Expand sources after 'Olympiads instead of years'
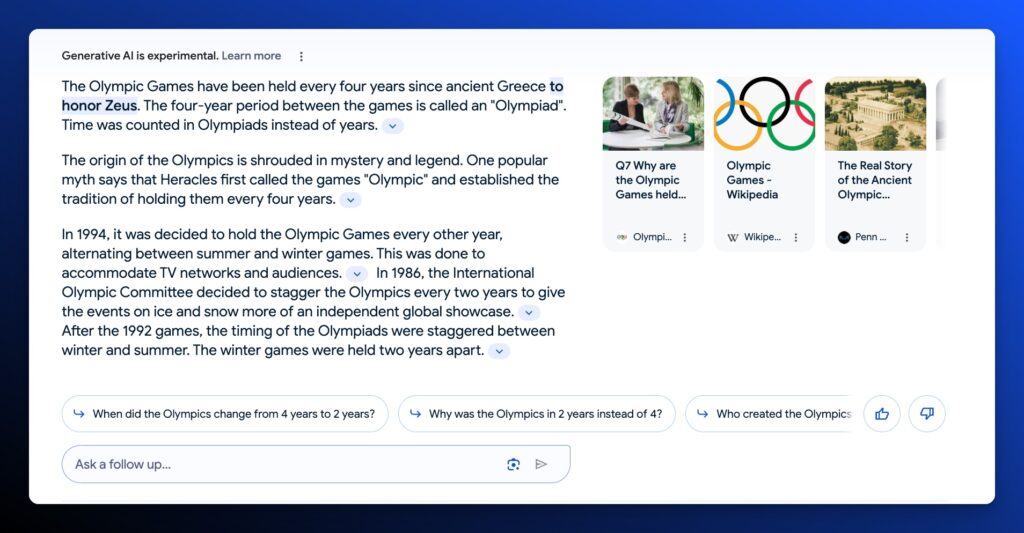This screenshot has width=1024, height=533. (394, 126)
